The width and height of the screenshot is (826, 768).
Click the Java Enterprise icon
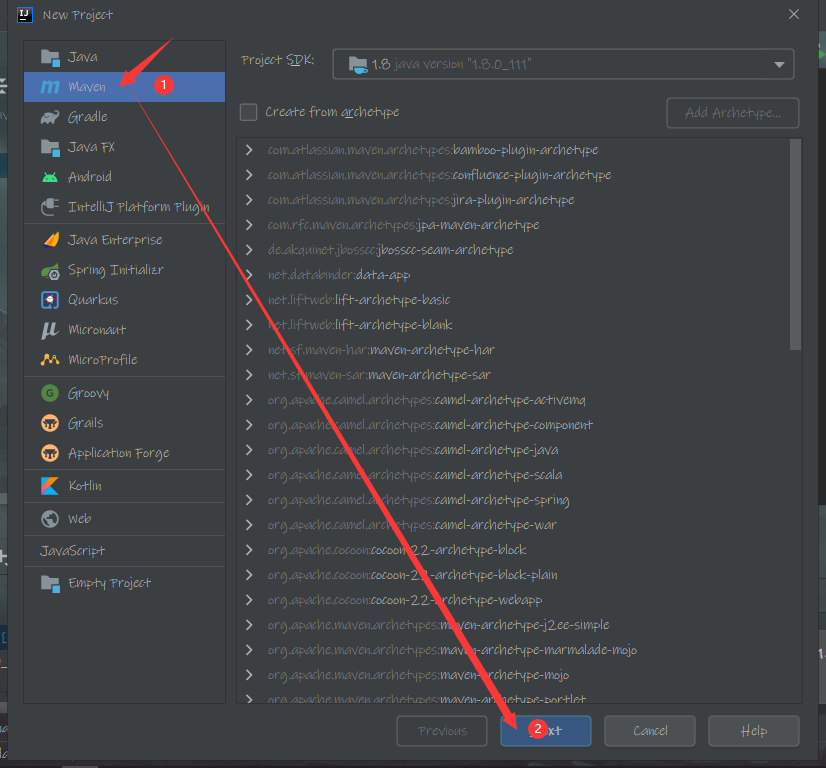tap(51, 240)
